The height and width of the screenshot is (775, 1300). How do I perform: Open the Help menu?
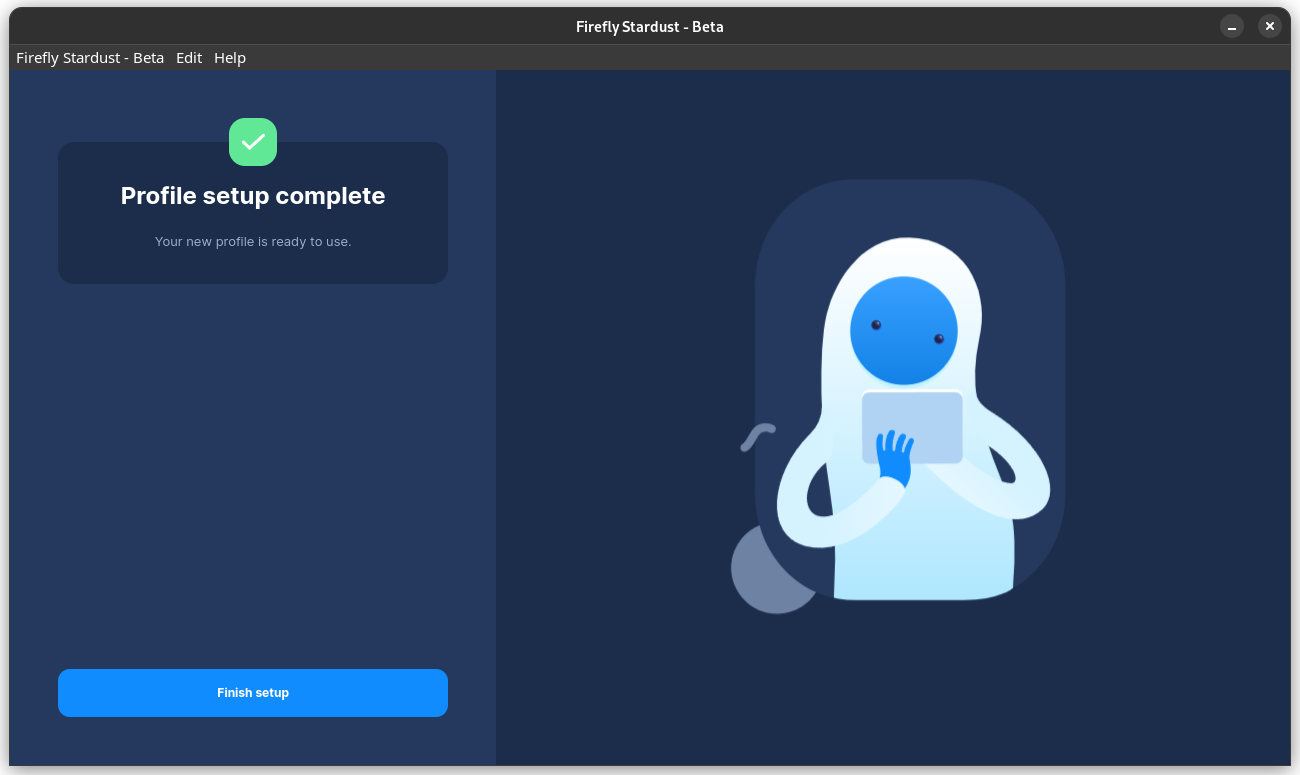point(229,57)
